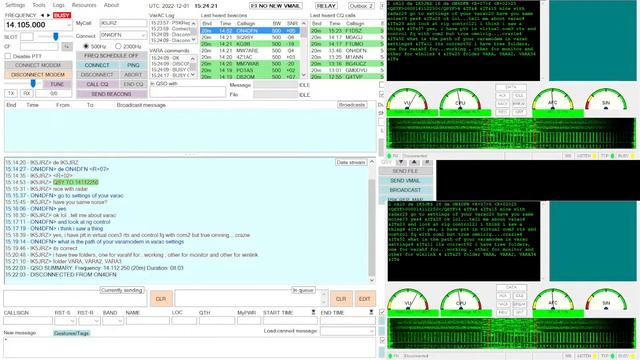Click the SEND FILE button
The width and height of the screenshot is (640, 360).
click(405, 171)
